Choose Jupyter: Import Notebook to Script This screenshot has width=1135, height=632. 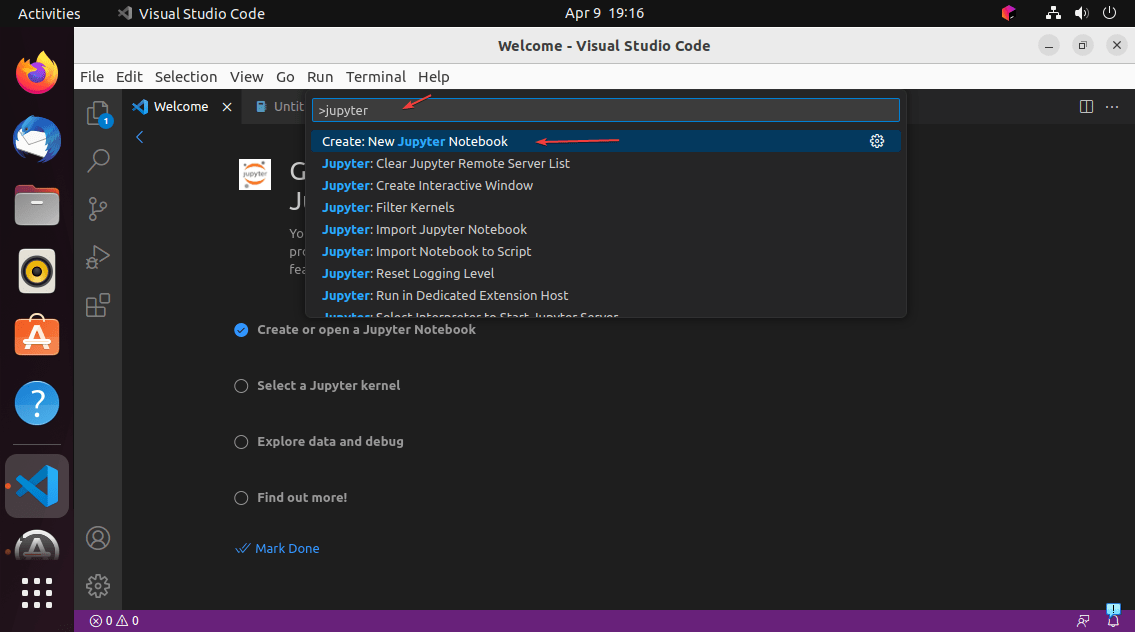(x=606, y=251)
